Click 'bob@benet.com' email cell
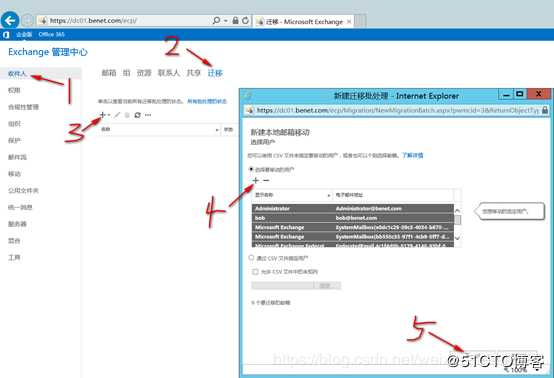This screenshot has width=554, height=378. (x=356, y=218)
